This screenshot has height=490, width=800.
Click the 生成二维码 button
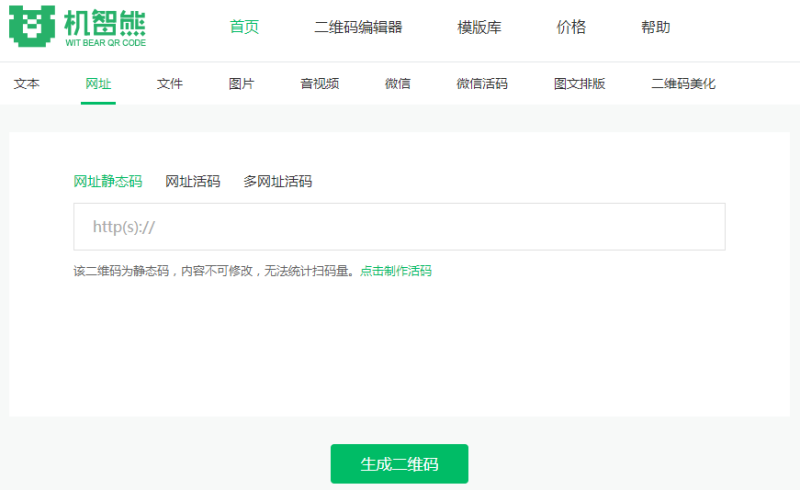[x=399, y=463]
